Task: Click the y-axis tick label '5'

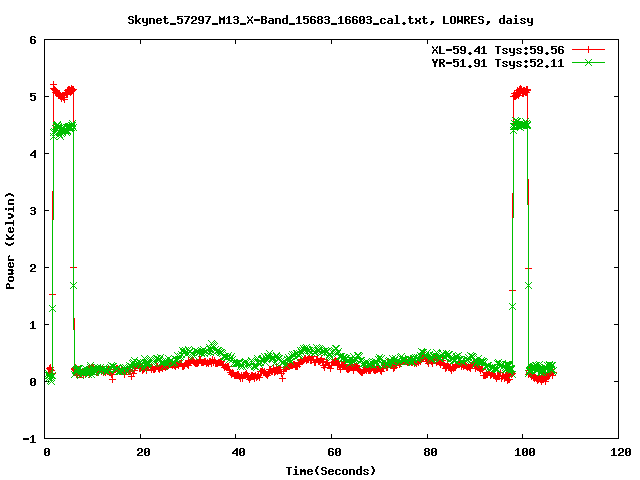Action: click(x=33, y=97)
